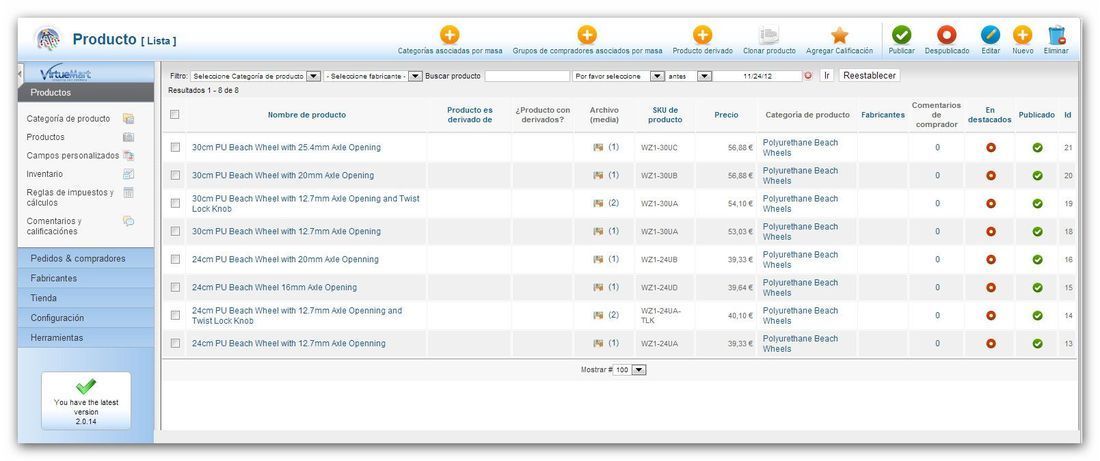The image size is (1100, 461).
Task: Open Polyurethane Beach Wheels category for Id 21
Action: click(x=800, y=147)
